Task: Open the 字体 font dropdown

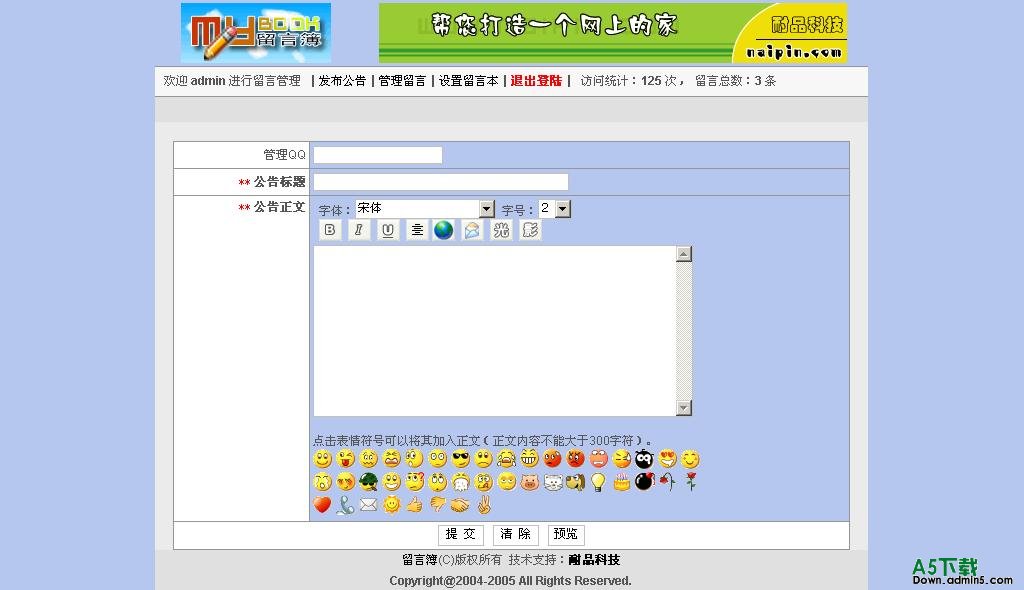Action: 487,209
